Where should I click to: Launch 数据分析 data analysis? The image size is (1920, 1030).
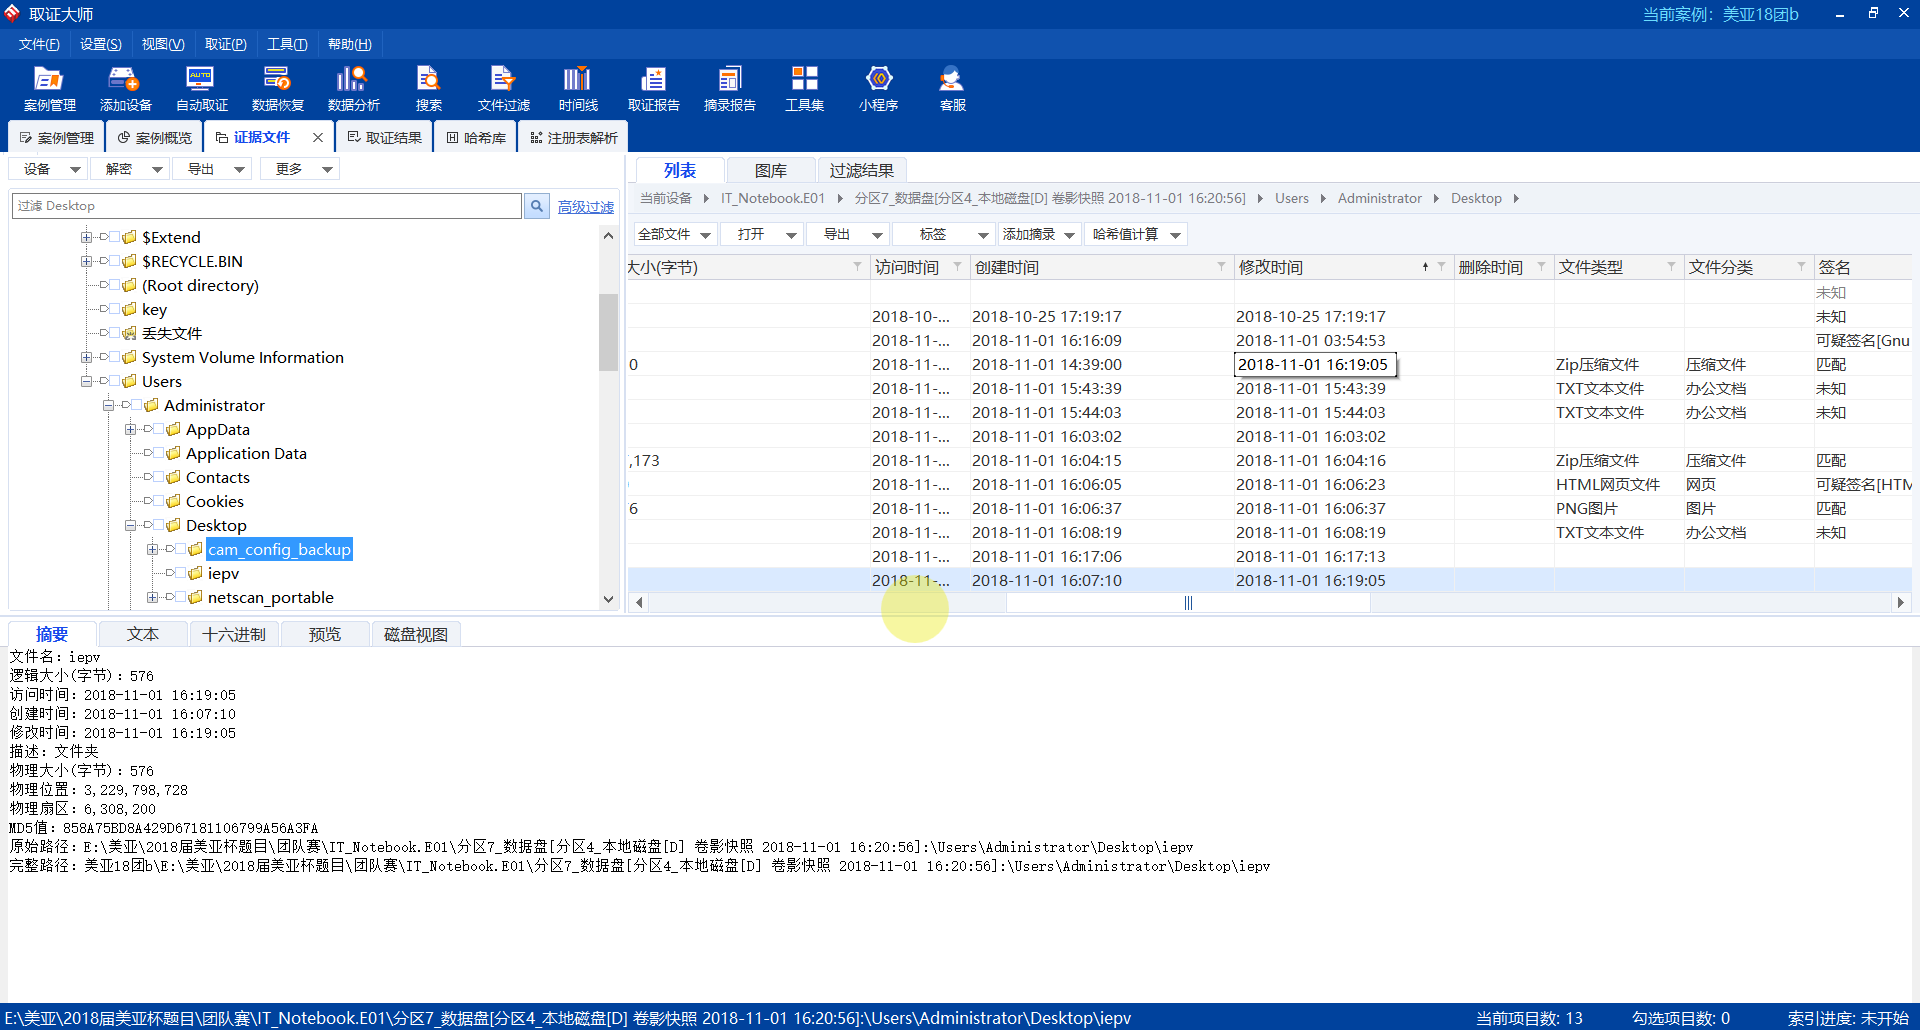[353, 89]
